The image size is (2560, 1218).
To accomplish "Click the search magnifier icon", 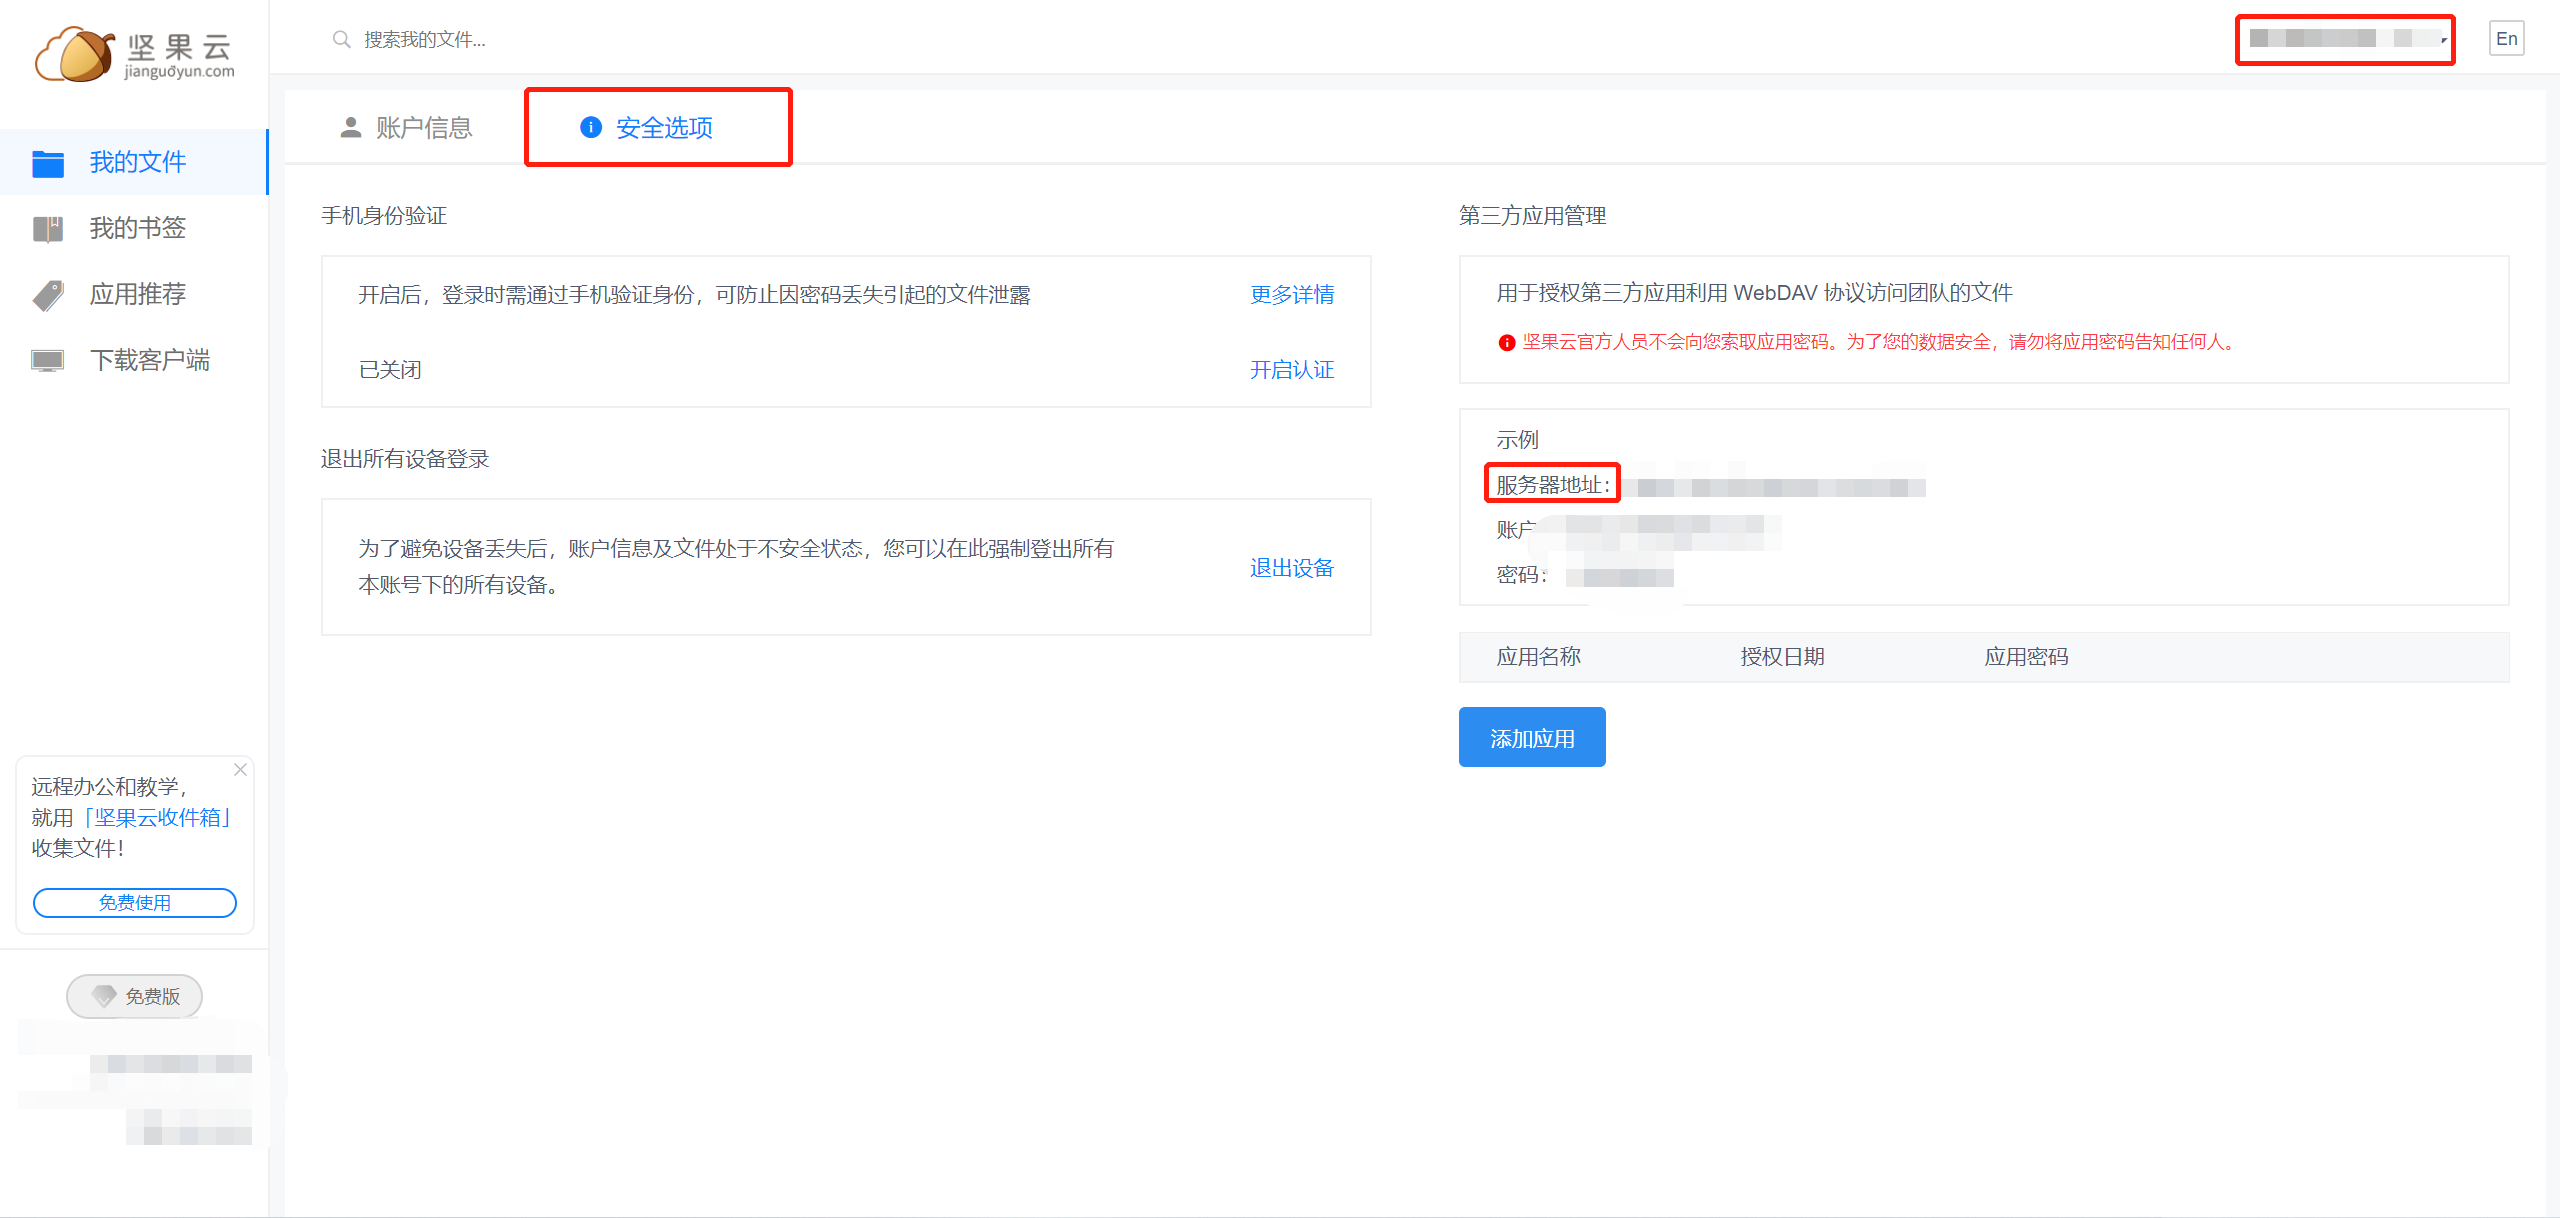I will 341,40.
